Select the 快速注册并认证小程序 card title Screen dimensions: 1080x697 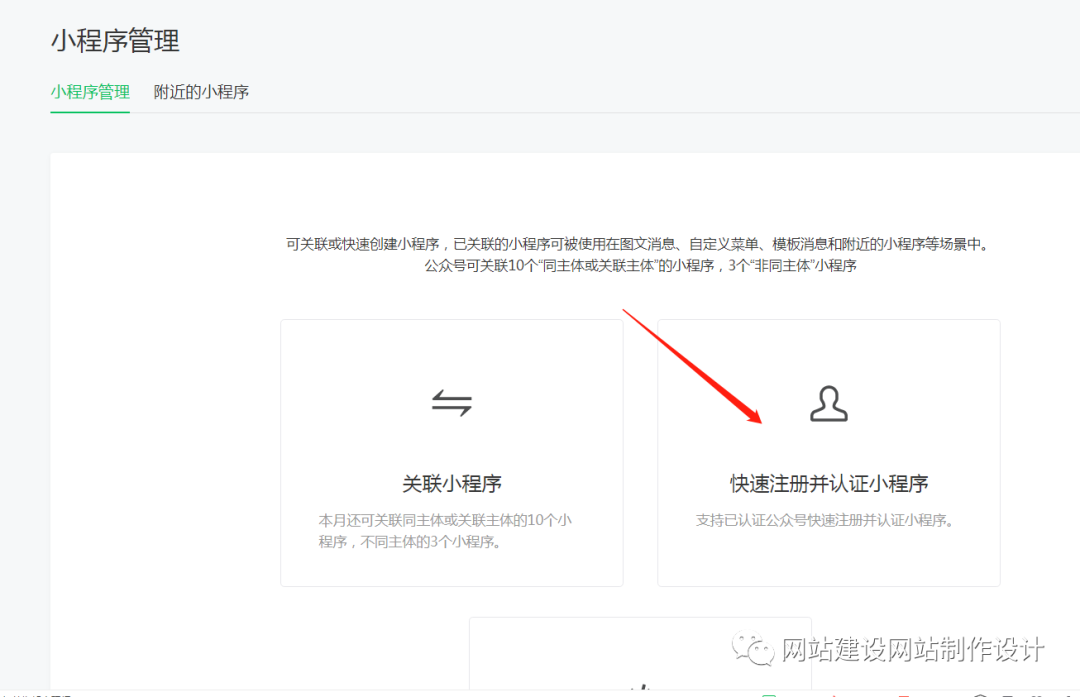click(829, 483)
